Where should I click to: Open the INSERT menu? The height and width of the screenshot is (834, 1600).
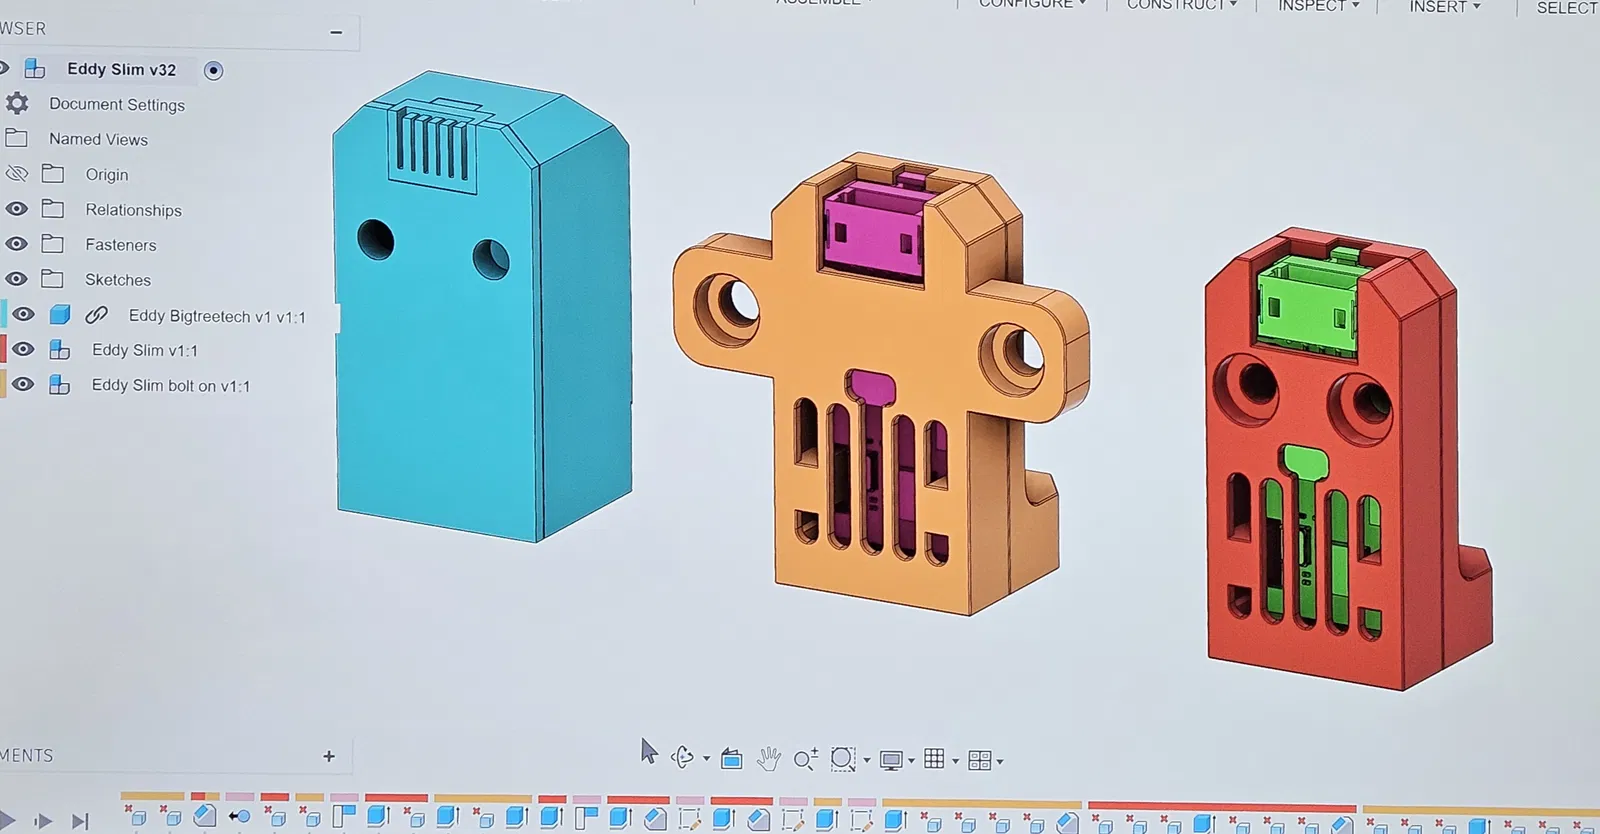[1445, 7]
